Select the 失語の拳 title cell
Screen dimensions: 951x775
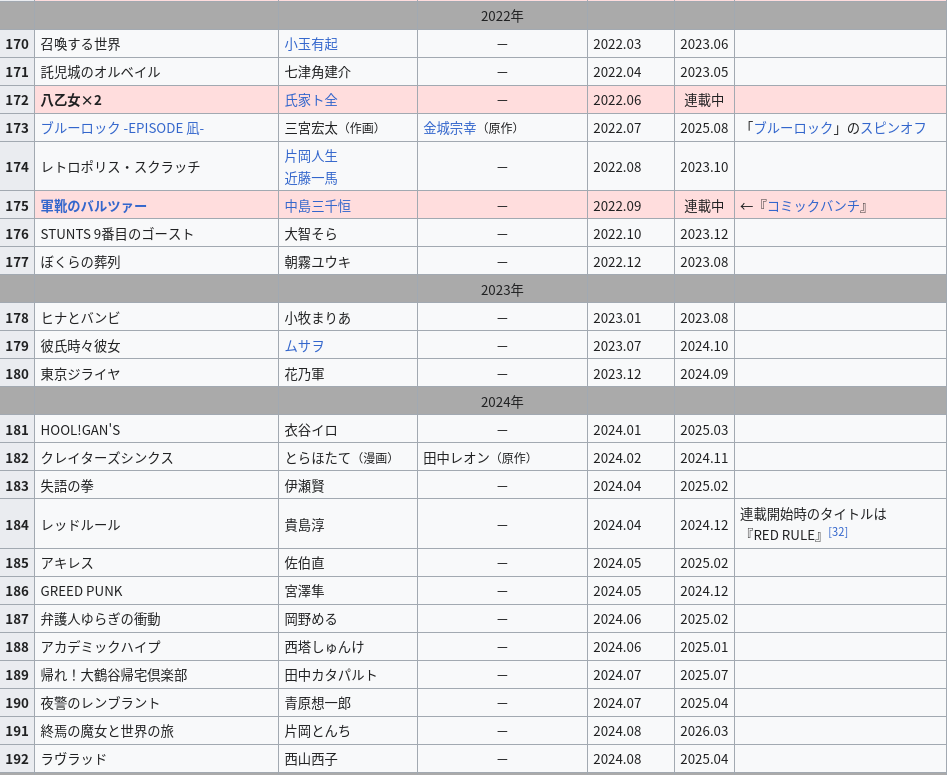tap(156, 486)
